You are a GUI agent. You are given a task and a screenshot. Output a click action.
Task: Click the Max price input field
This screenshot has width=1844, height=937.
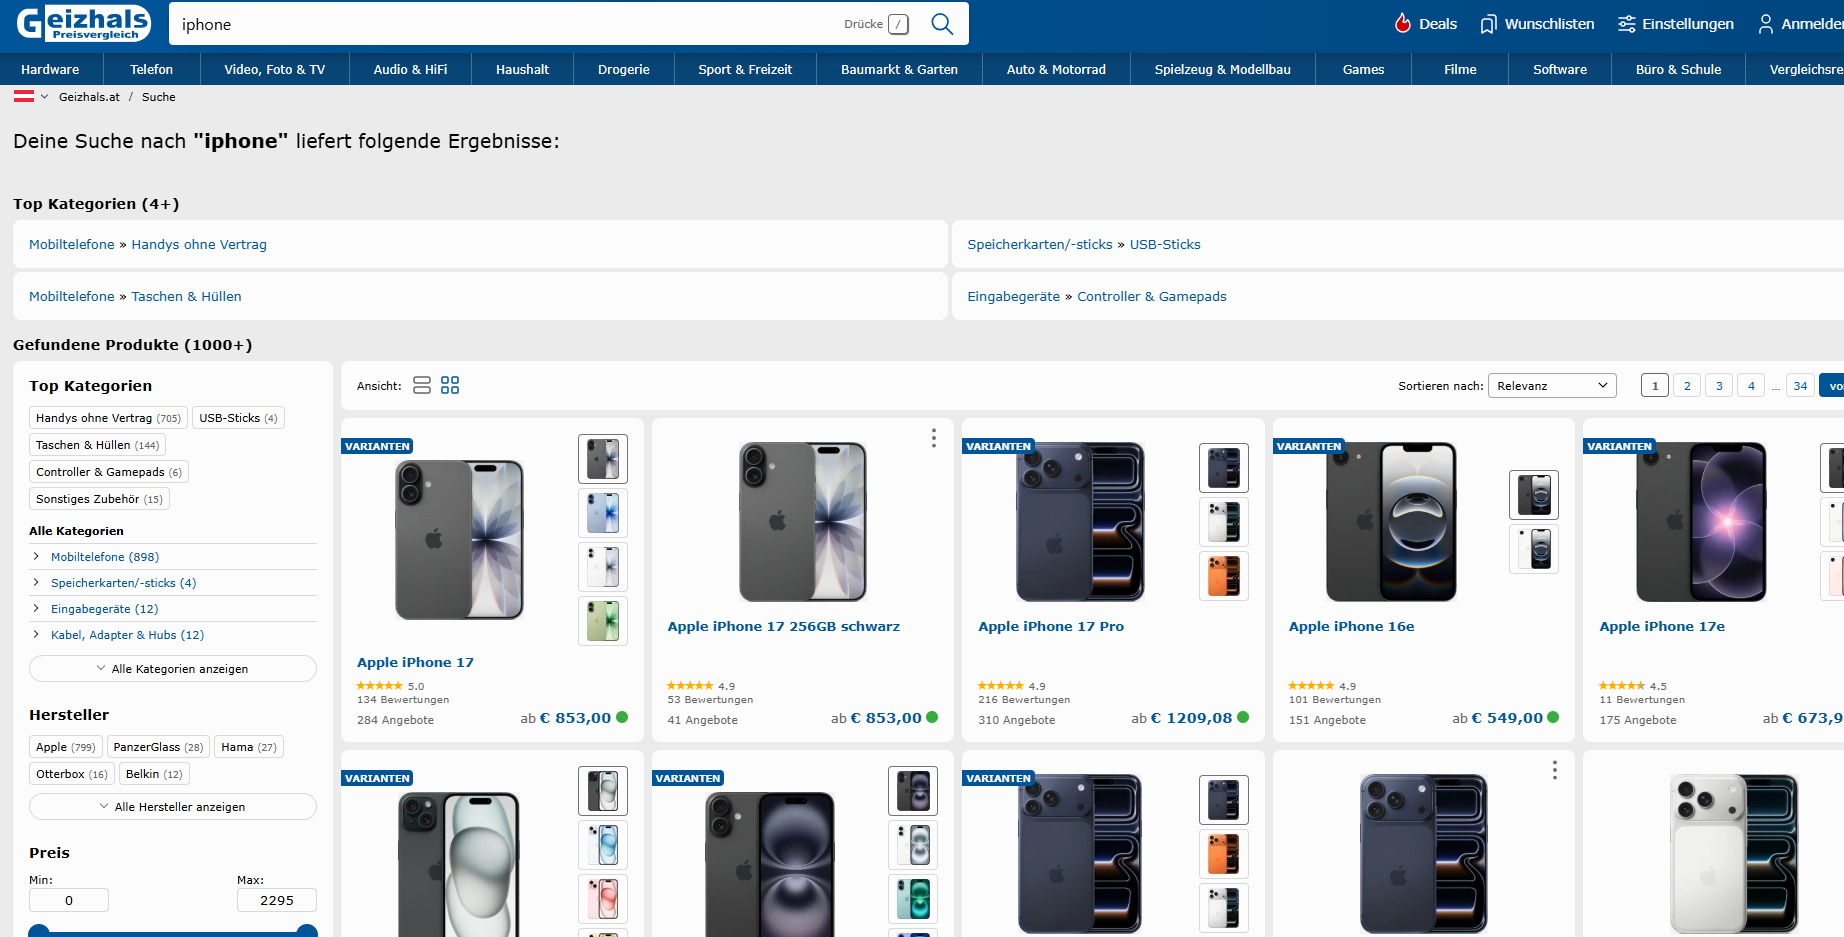tap(277, 900)
